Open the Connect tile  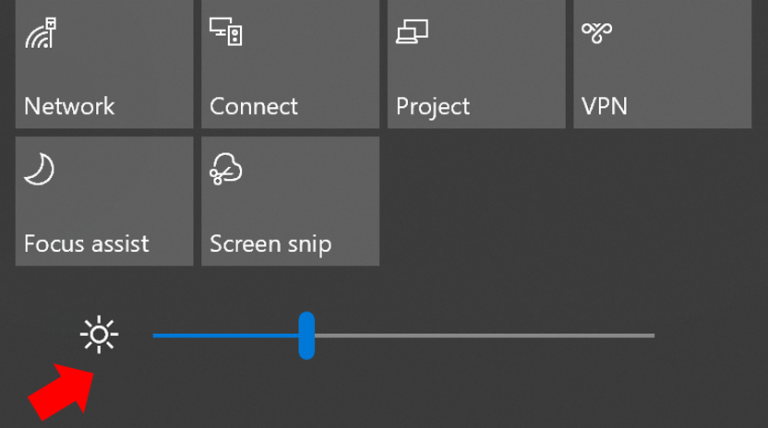pos(290,64)
